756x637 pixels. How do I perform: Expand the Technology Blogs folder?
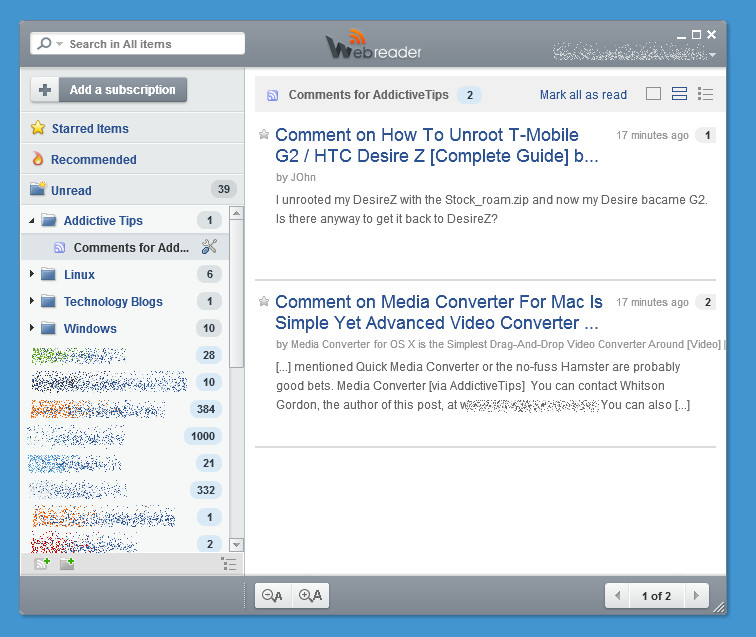pyautogui.click(x=32, y=301)
